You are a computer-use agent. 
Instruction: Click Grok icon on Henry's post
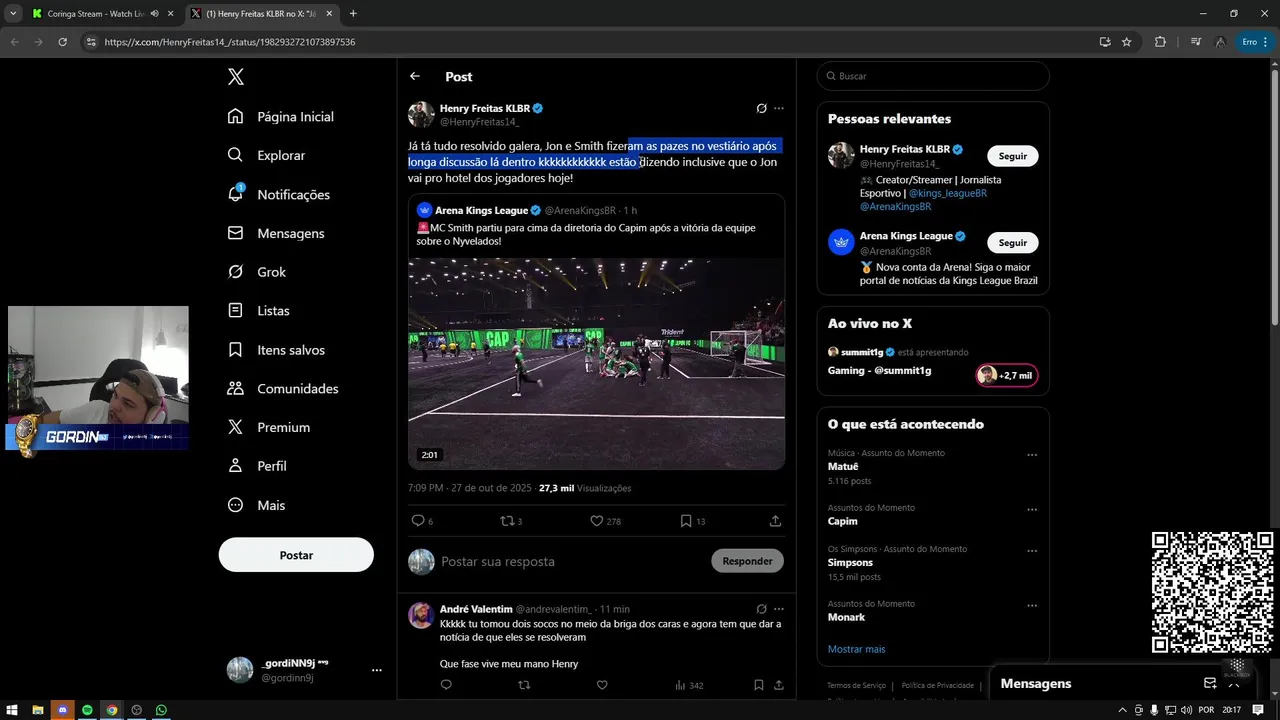[x=761, y=108]
